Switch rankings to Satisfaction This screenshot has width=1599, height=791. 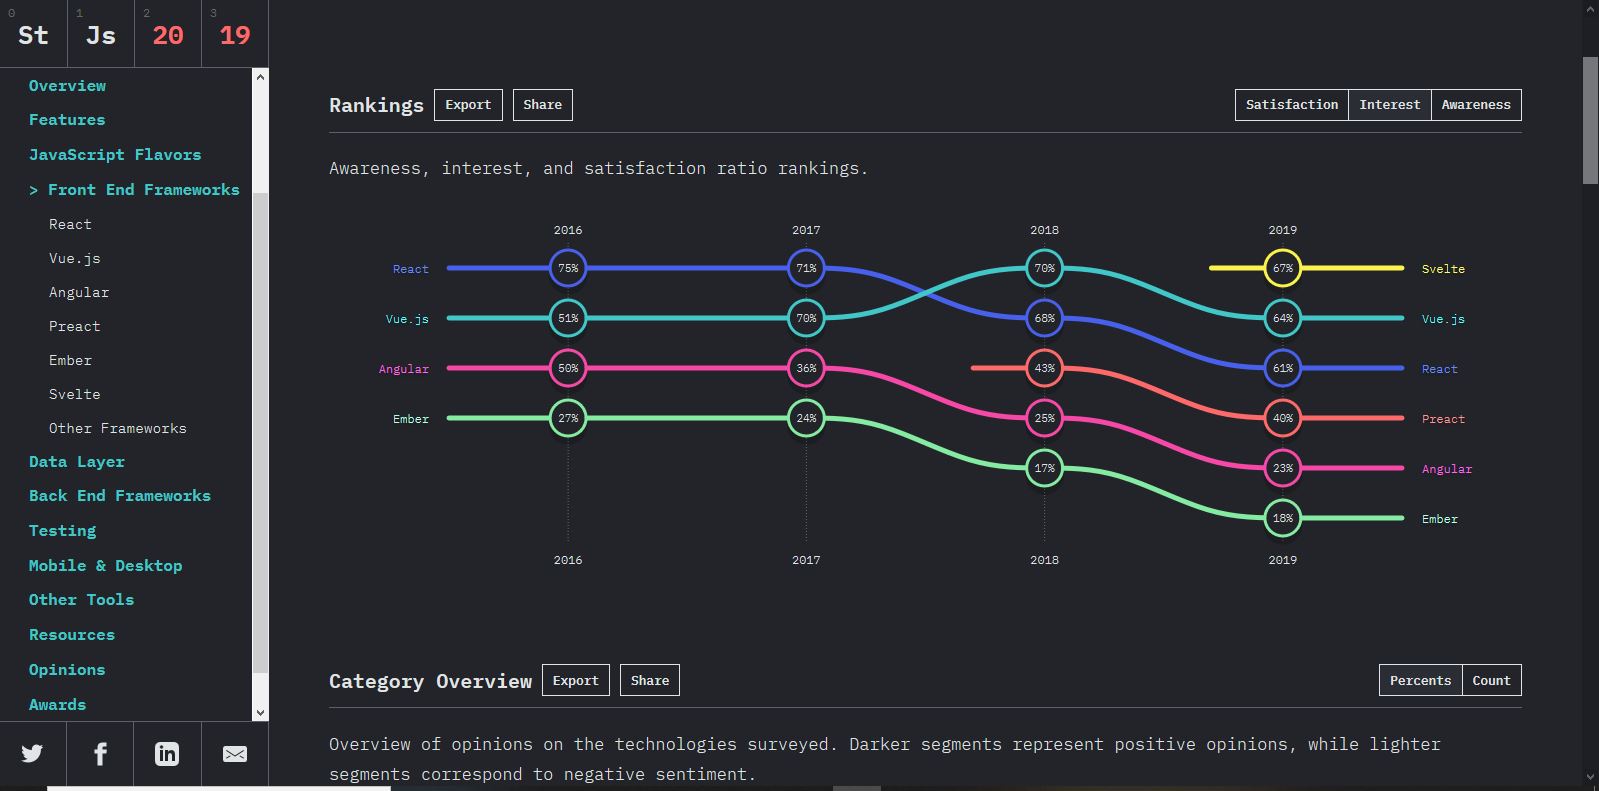[1291, 105]
